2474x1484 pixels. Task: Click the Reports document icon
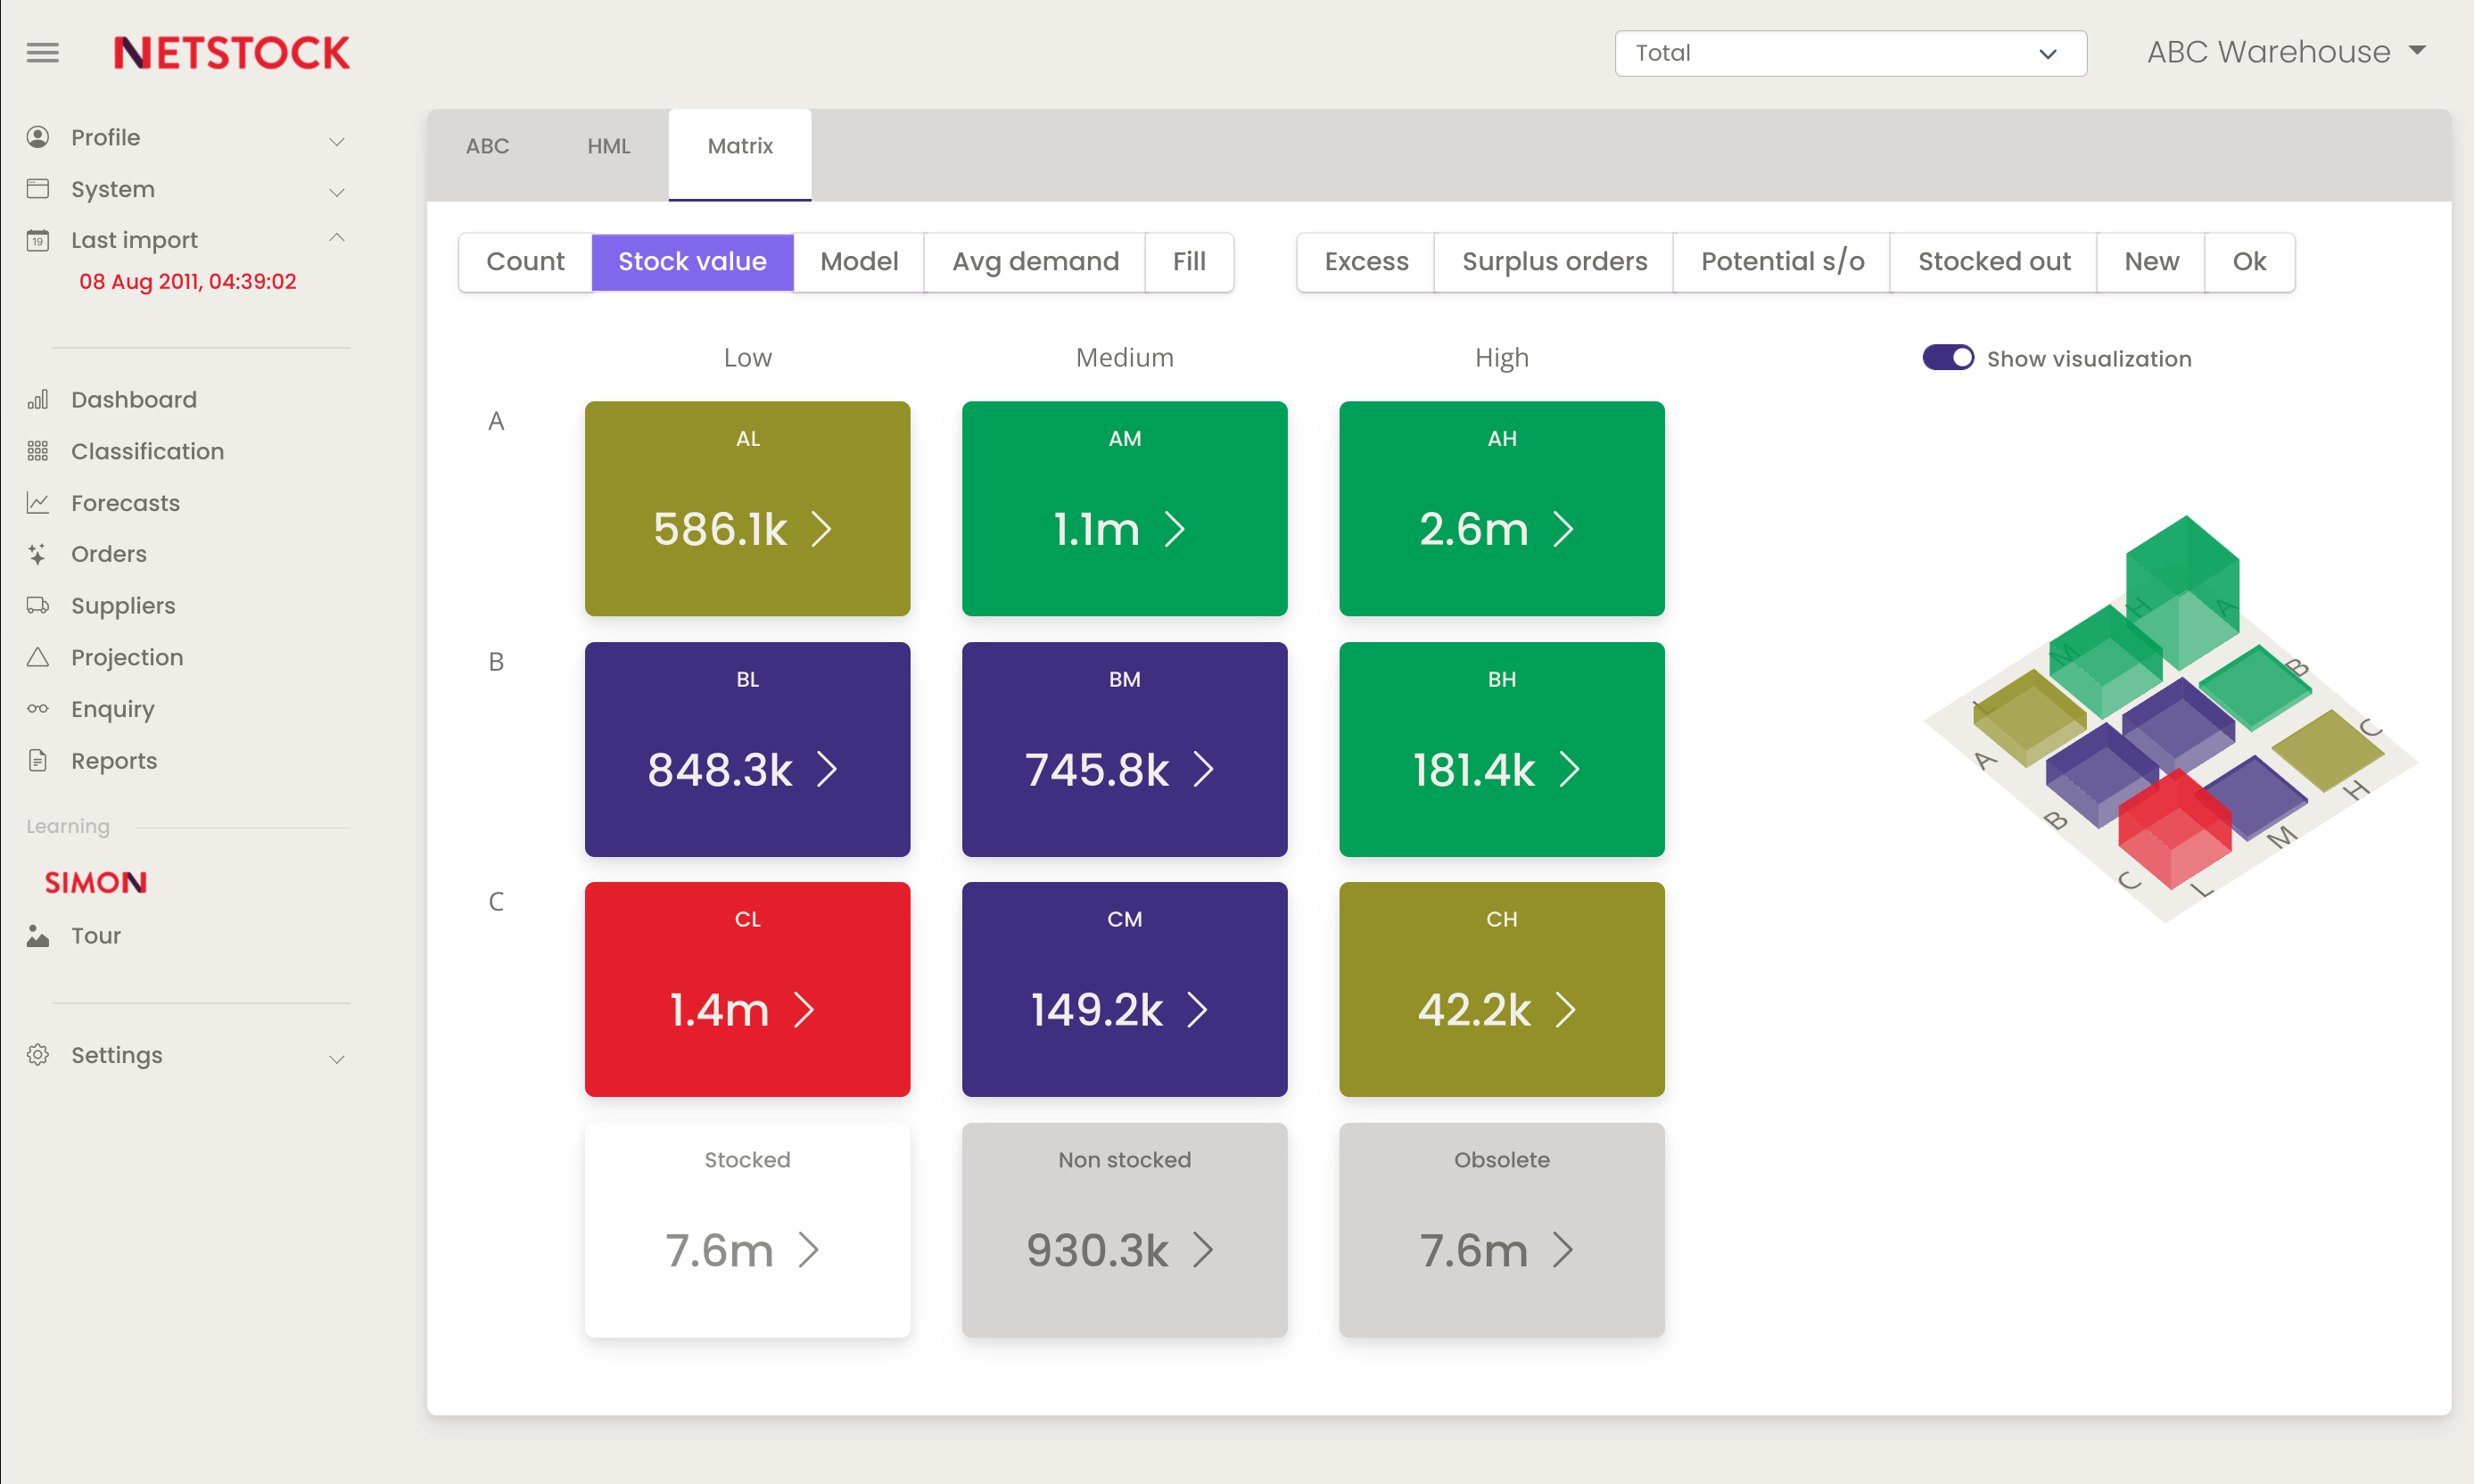(38, 761)
